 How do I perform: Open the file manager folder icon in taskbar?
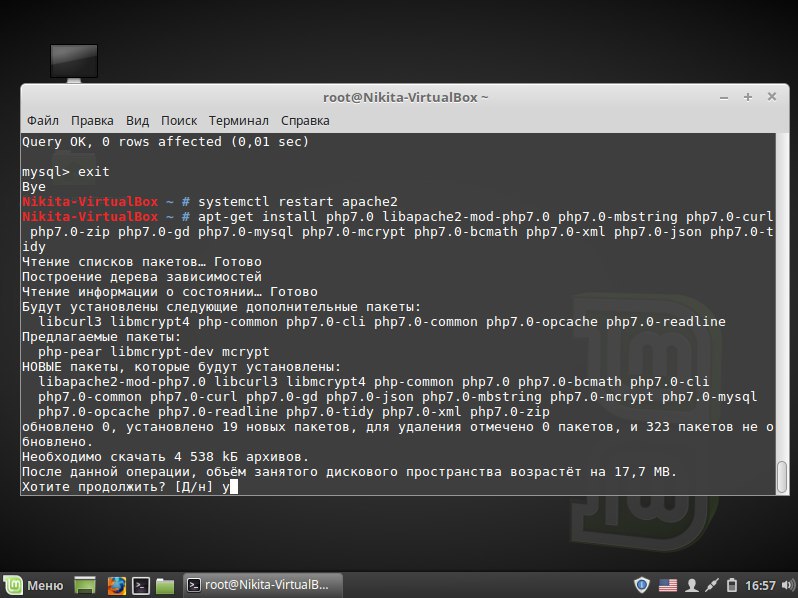pyautogui.click(x=165, y=586)
